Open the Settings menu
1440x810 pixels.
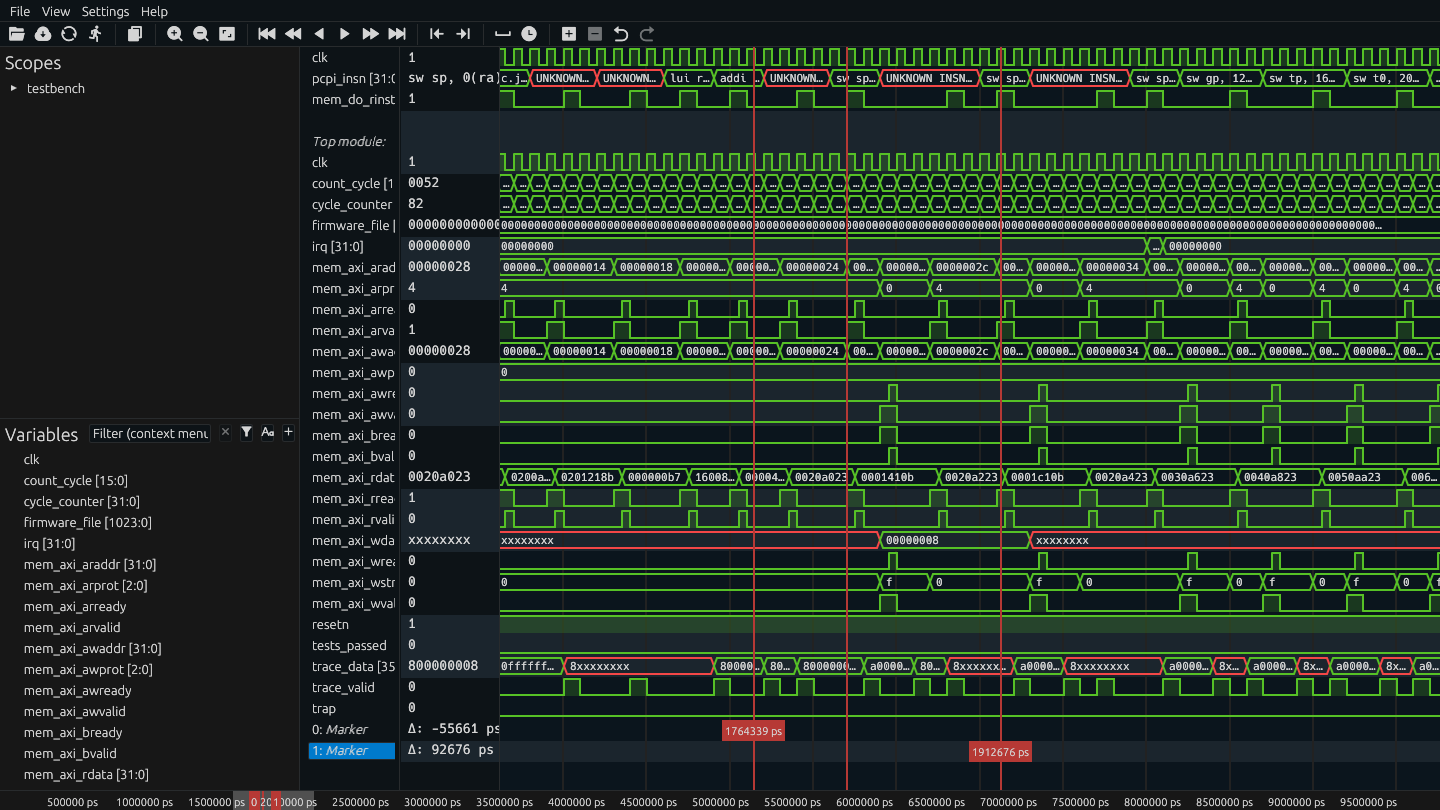click(105, 11)
